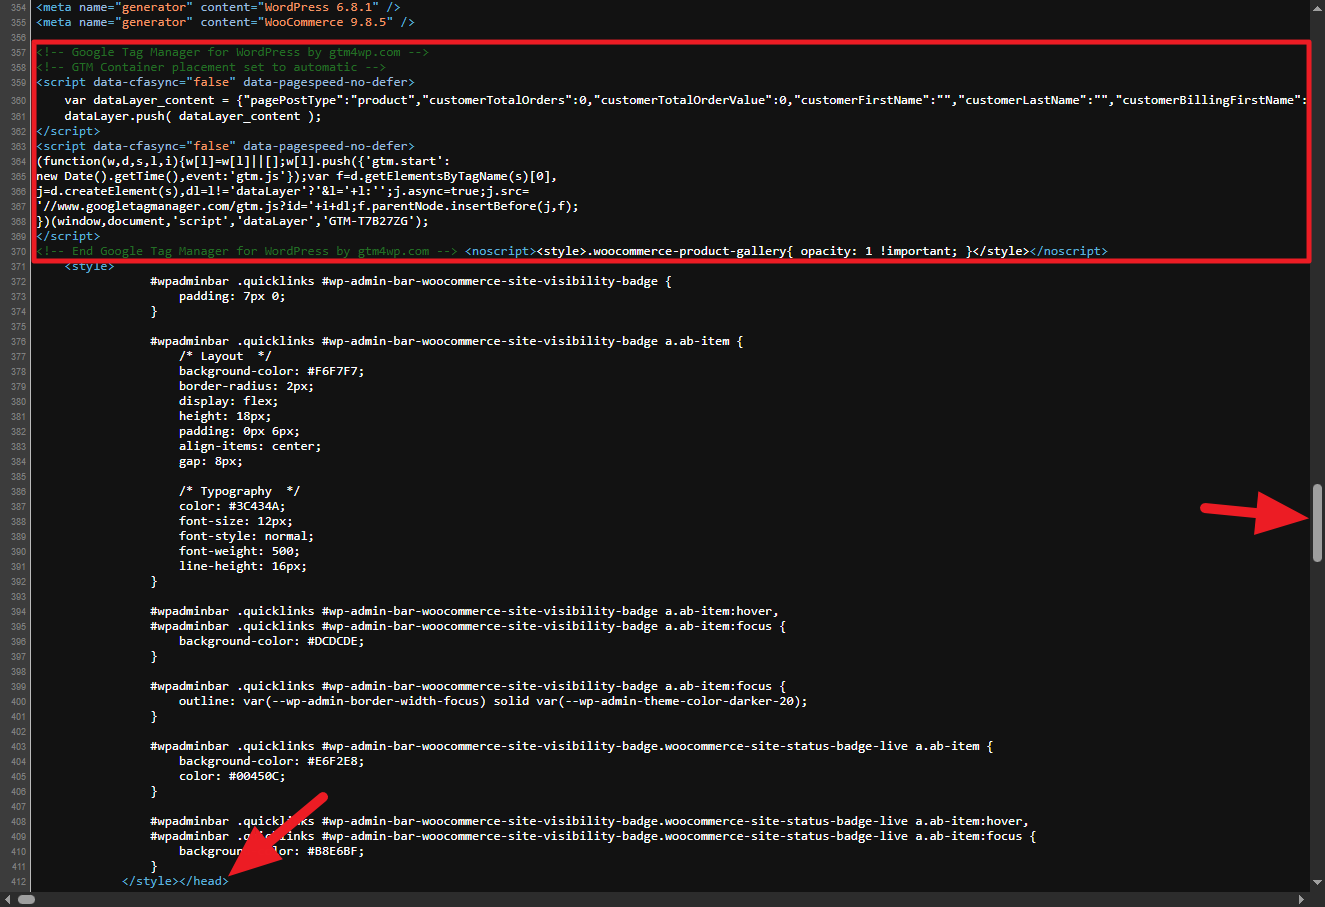Click the vertical scrollbar down arrow

1318,883
